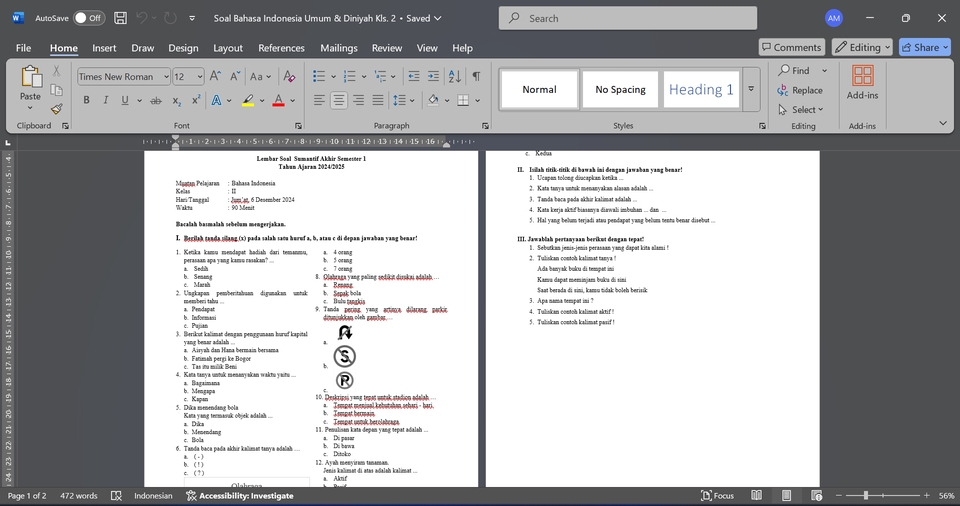Click the Numbering list icon
Image resolution: width=960 pixels, height=506 pixels.
[x=350, y=77]
